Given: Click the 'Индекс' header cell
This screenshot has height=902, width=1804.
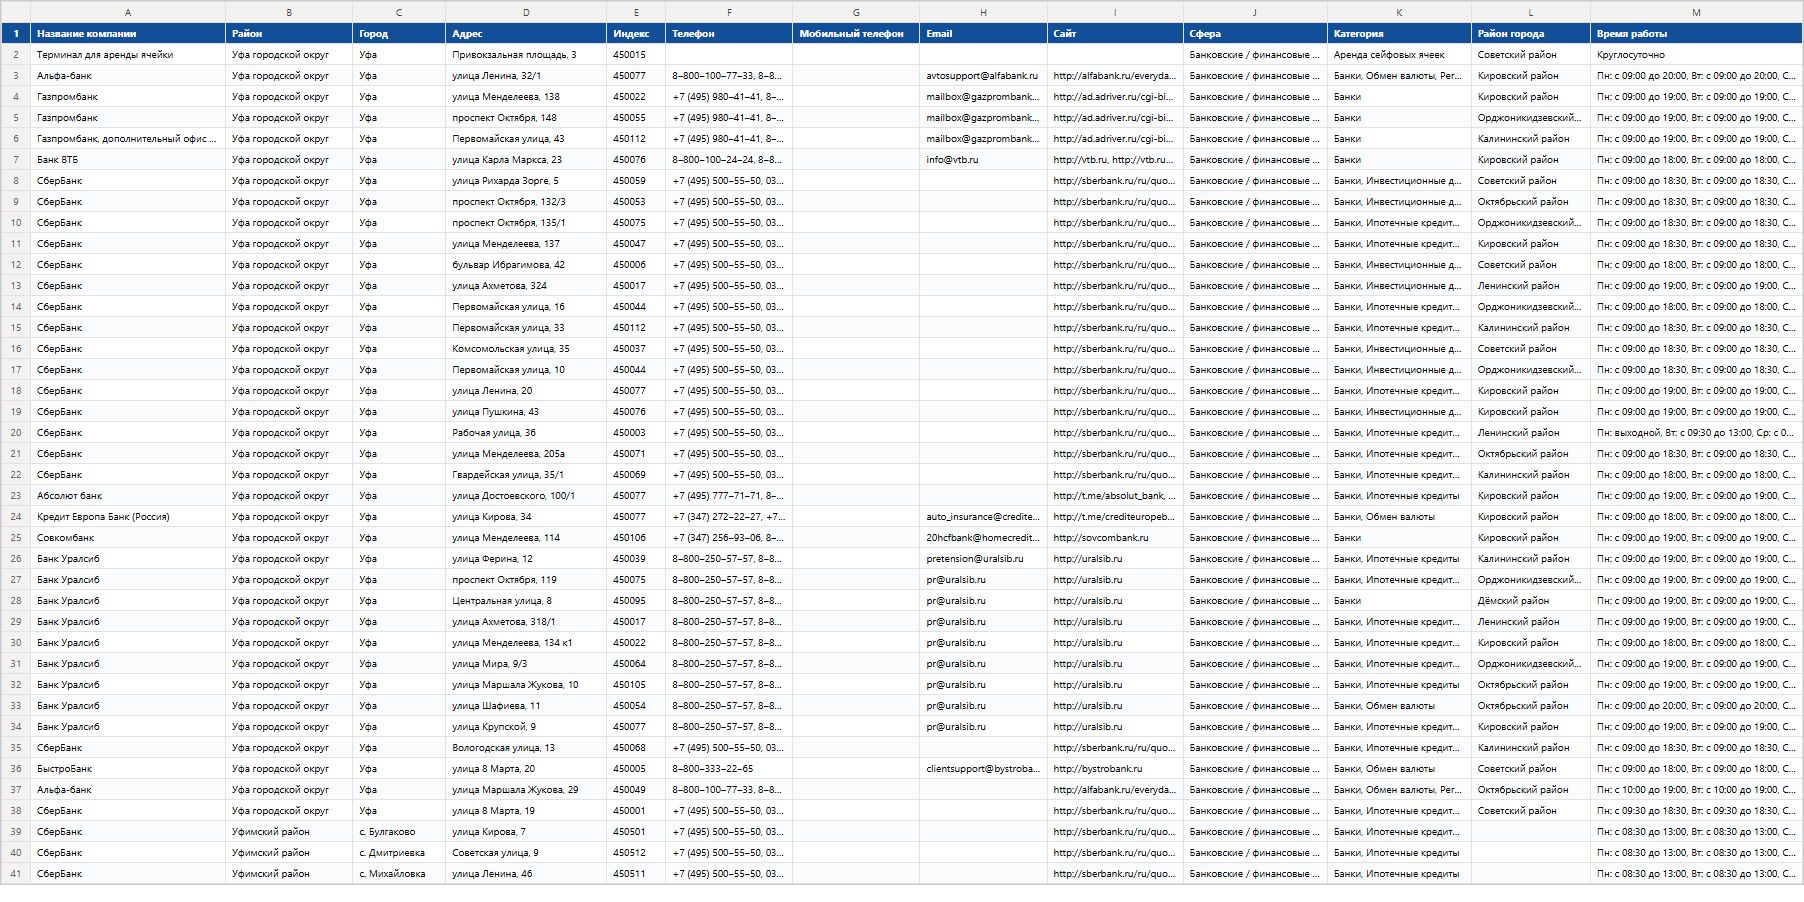Looking at the screenshot, I should [x=636, y=34].
